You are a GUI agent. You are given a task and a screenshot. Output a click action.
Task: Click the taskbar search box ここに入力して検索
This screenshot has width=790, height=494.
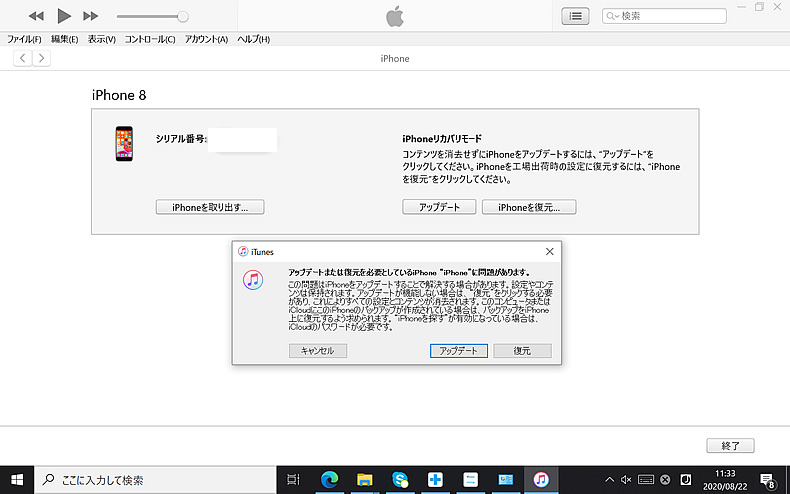[x=155, y=480]
